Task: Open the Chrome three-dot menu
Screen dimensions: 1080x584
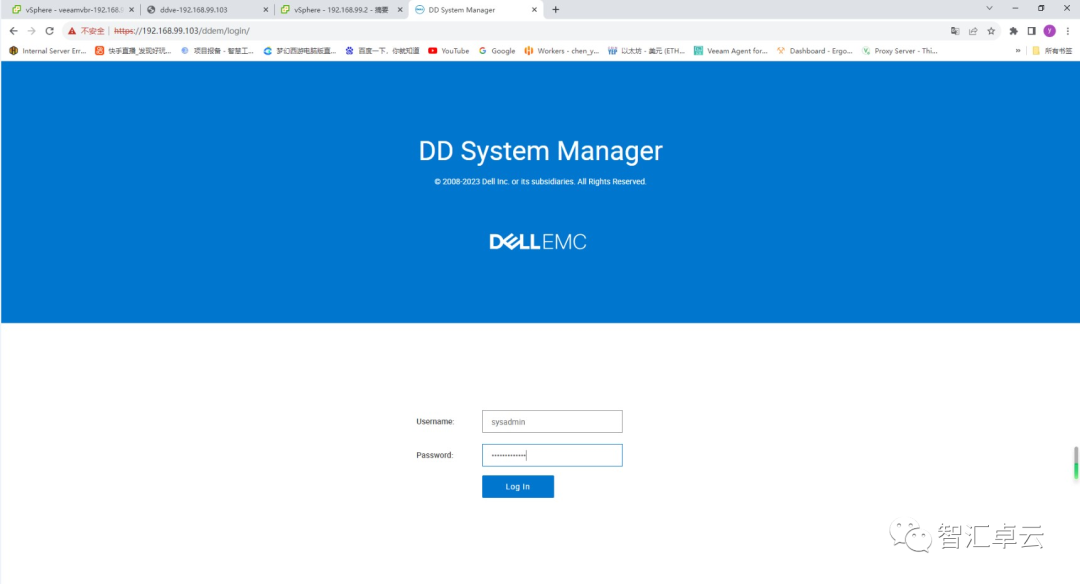Action: click(1068, 31)
